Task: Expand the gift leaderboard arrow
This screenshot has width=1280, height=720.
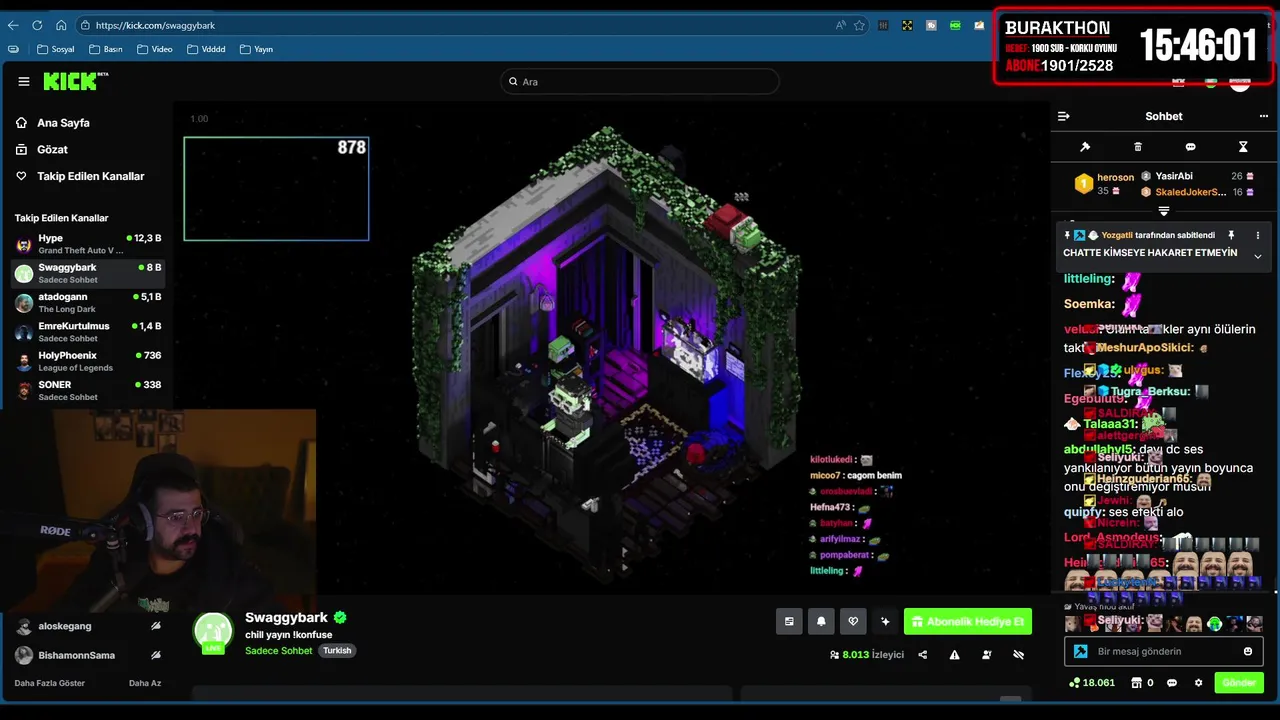Action: (1164, 211)
